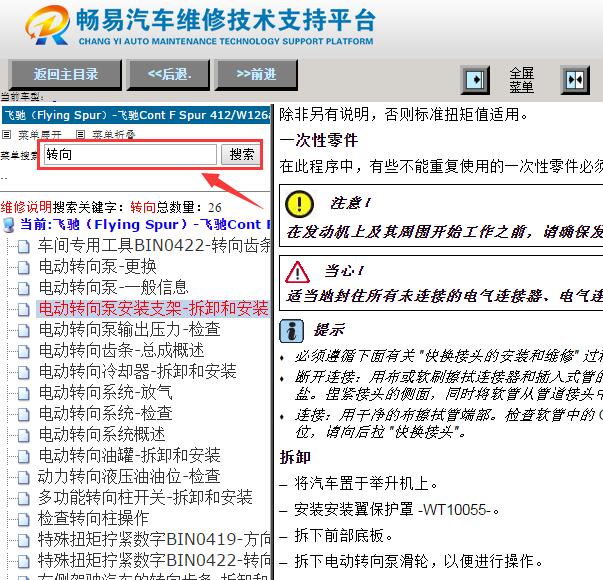This screenshot has height=580, width=603.
Task: Click page icon beside 车间专用工具BIN0422
Action: (23, 247)
